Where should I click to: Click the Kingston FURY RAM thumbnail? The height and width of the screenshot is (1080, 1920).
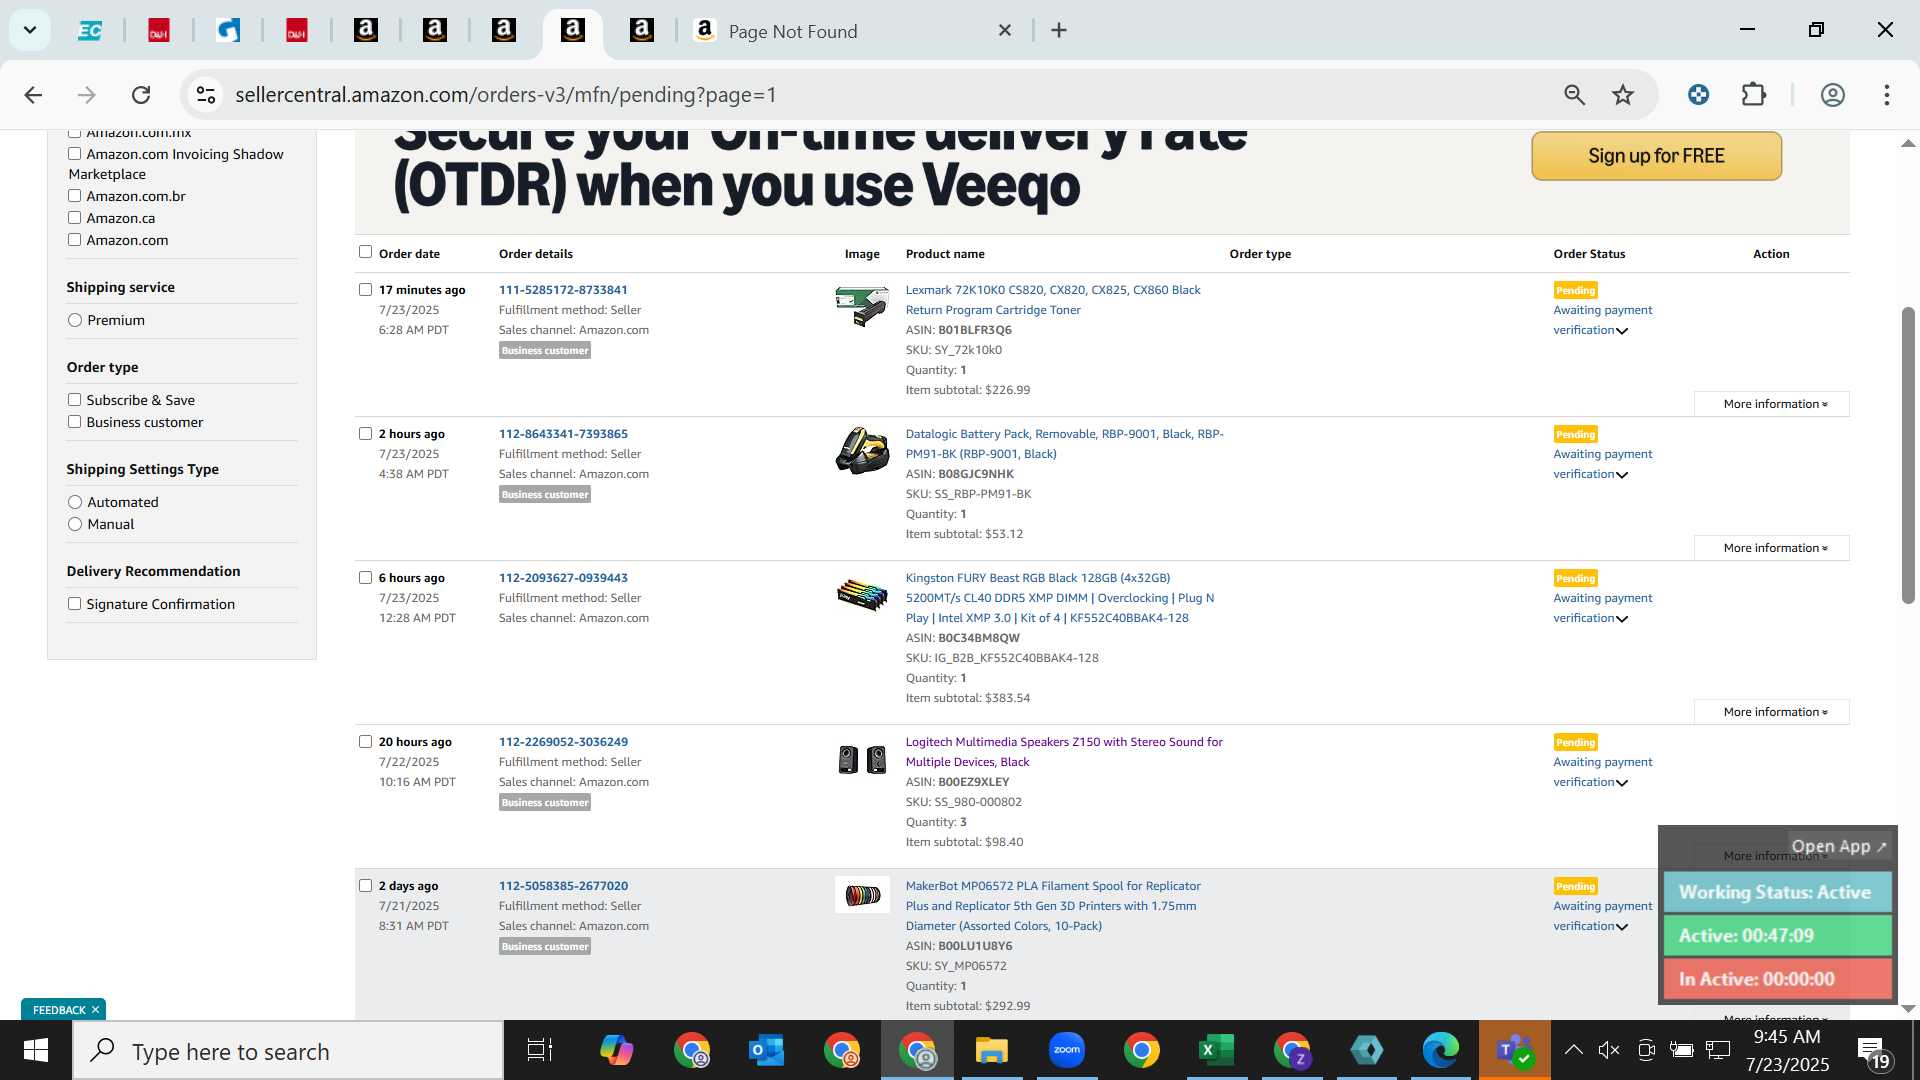click(862, 594)
